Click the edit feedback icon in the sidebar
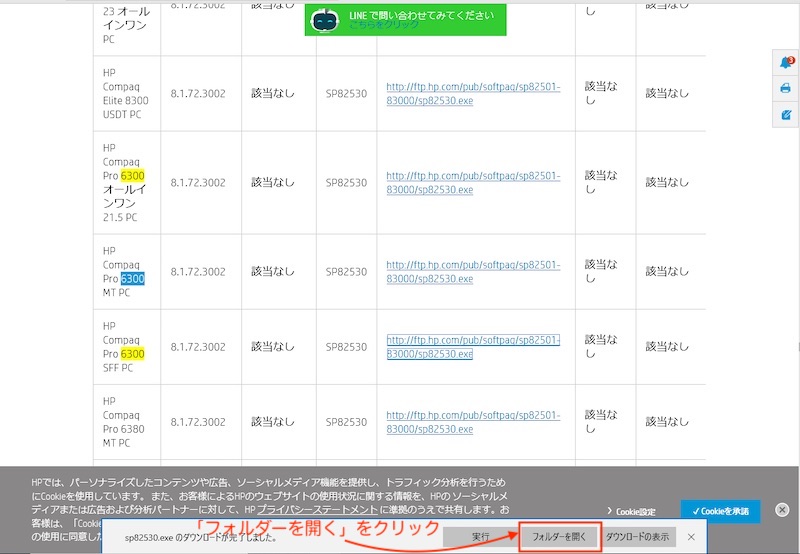Screen dimensions: 800x554 [786, 114]
